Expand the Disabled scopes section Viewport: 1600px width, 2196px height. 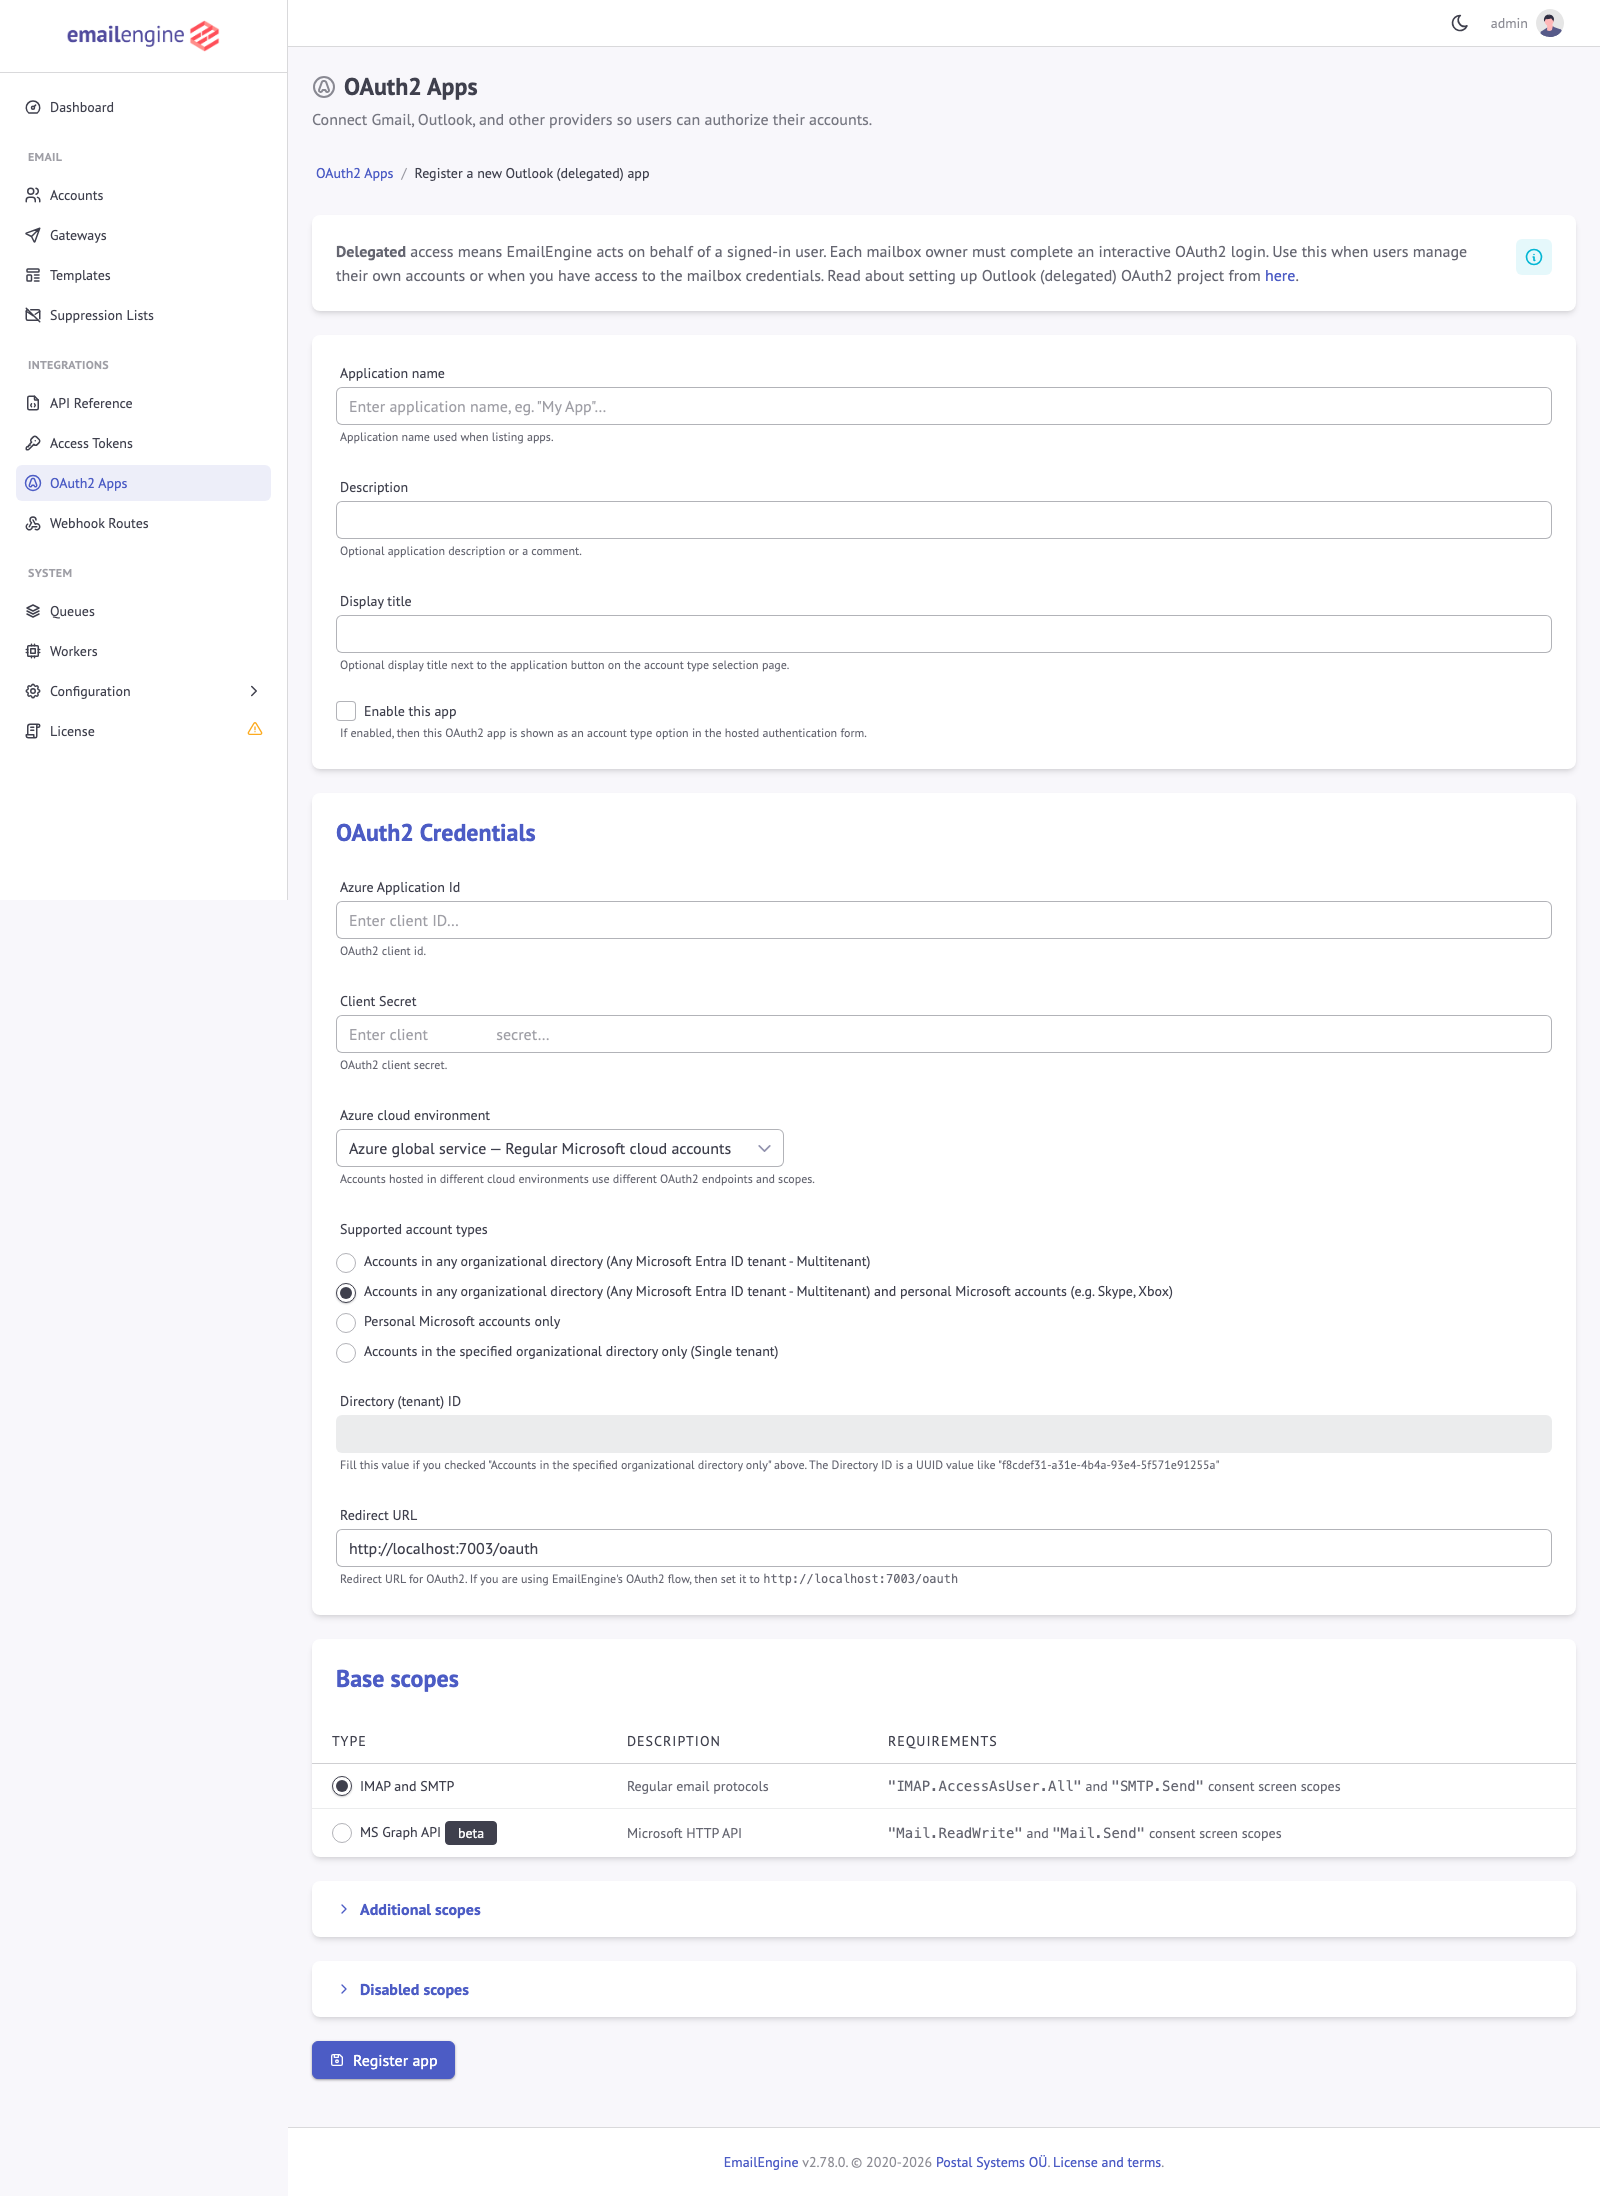pyautogui.click(x=414, y=1989)
